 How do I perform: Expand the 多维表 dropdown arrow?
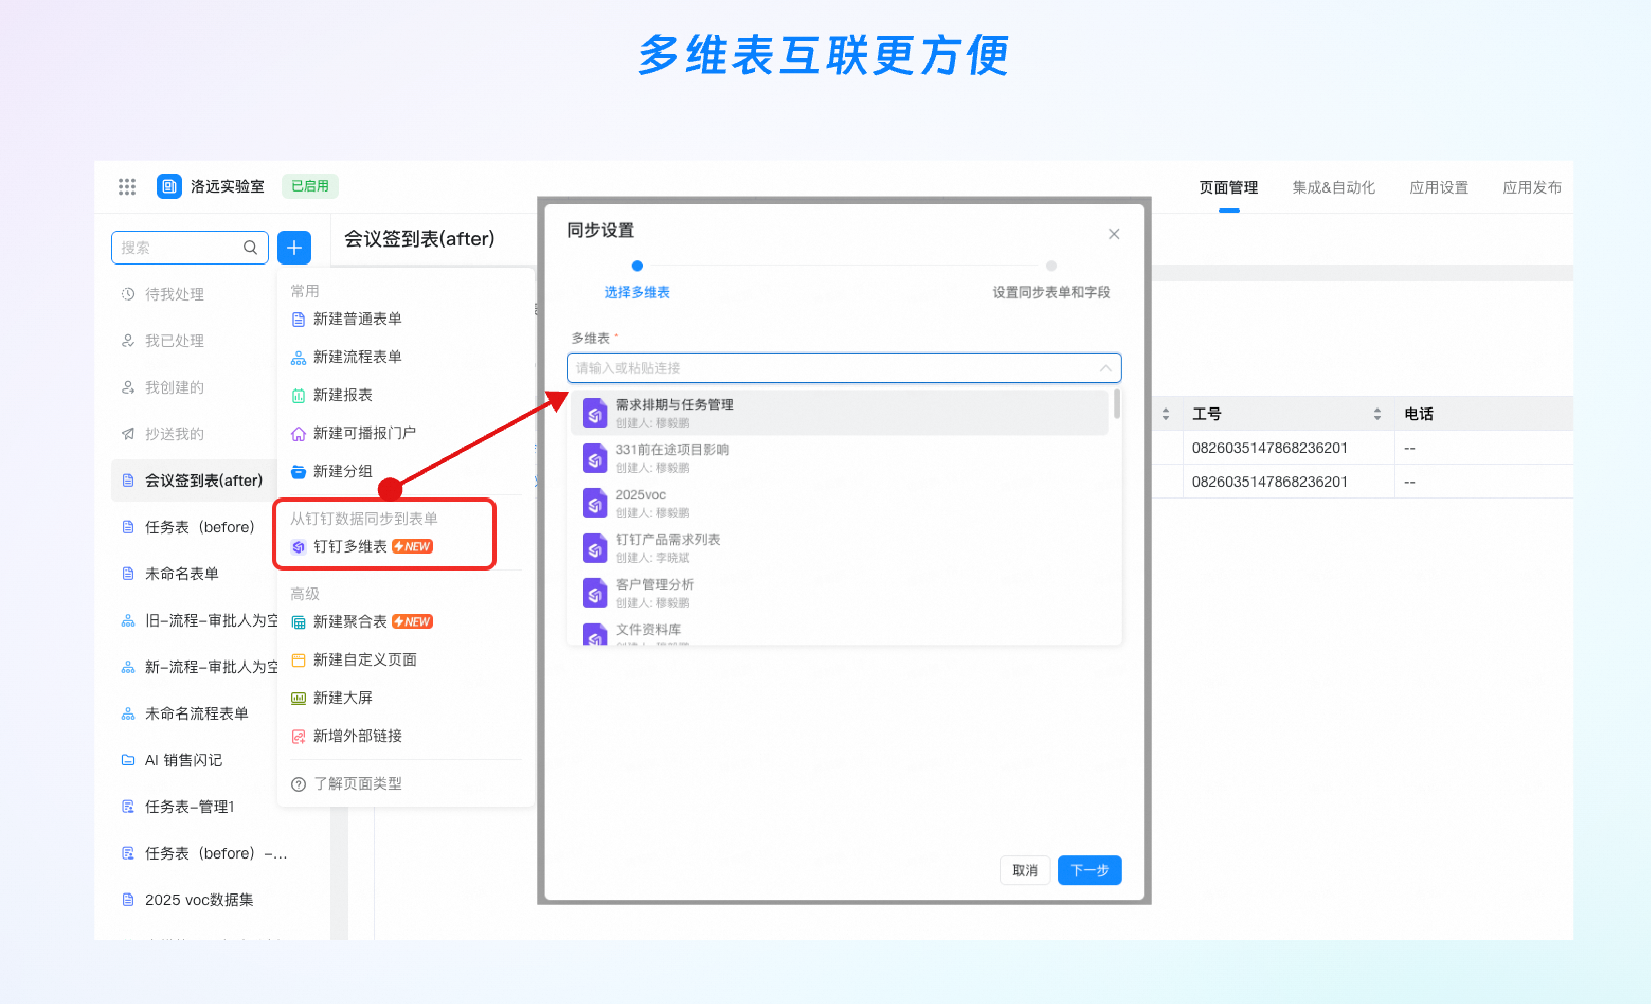pos(1105,368)
